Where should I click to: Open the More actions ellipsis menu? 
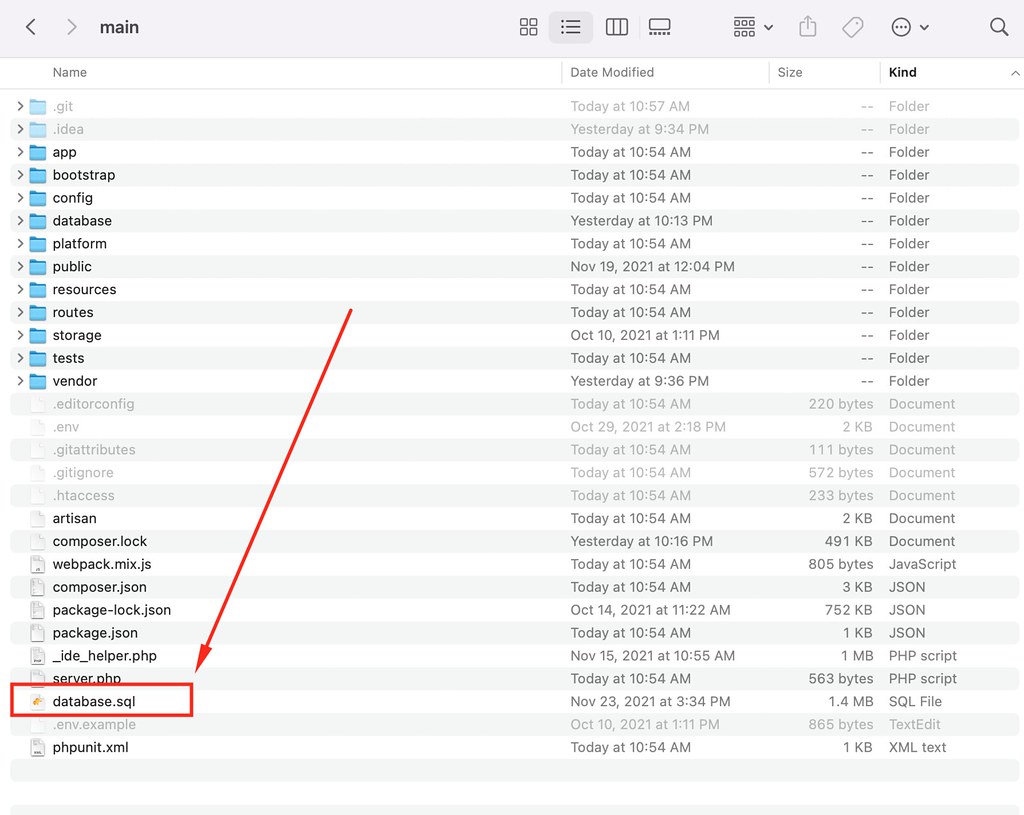coord(910,27)
